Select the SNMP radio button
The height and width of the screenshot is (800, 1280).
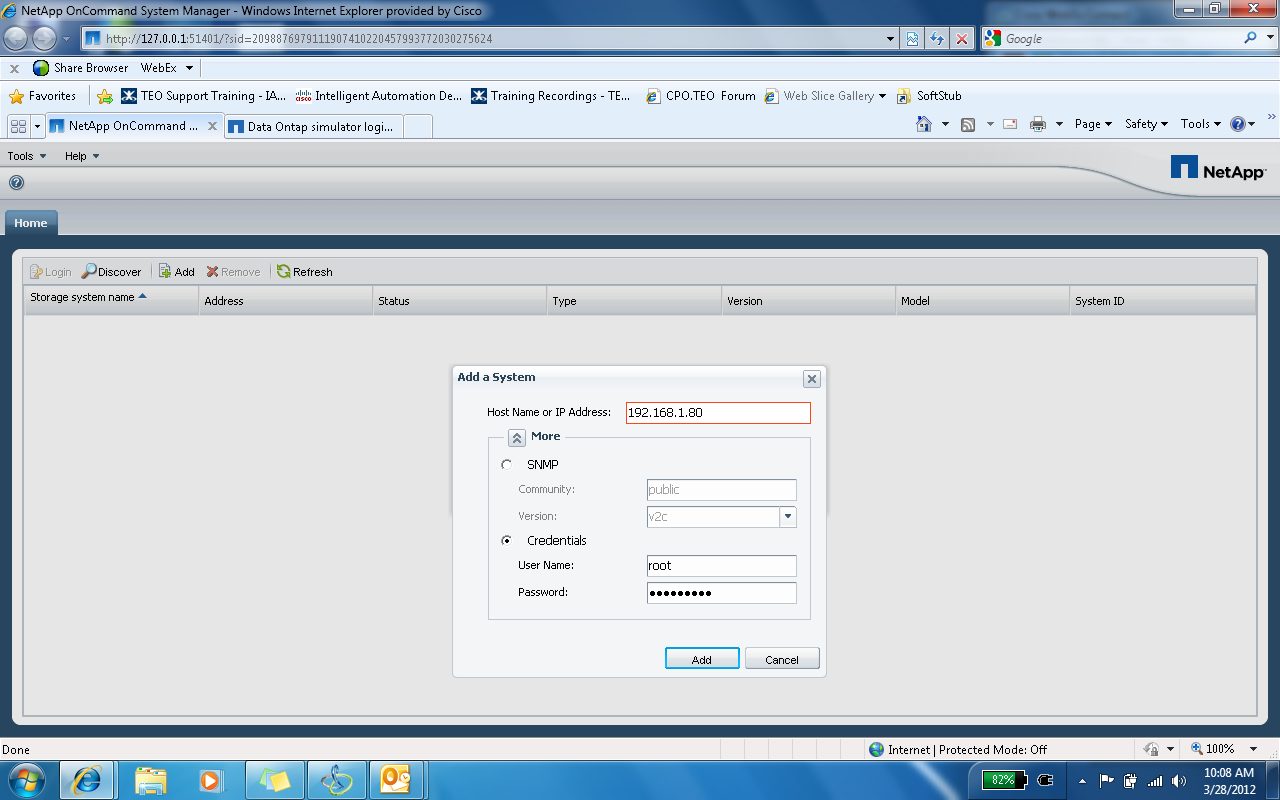[507, 465]
